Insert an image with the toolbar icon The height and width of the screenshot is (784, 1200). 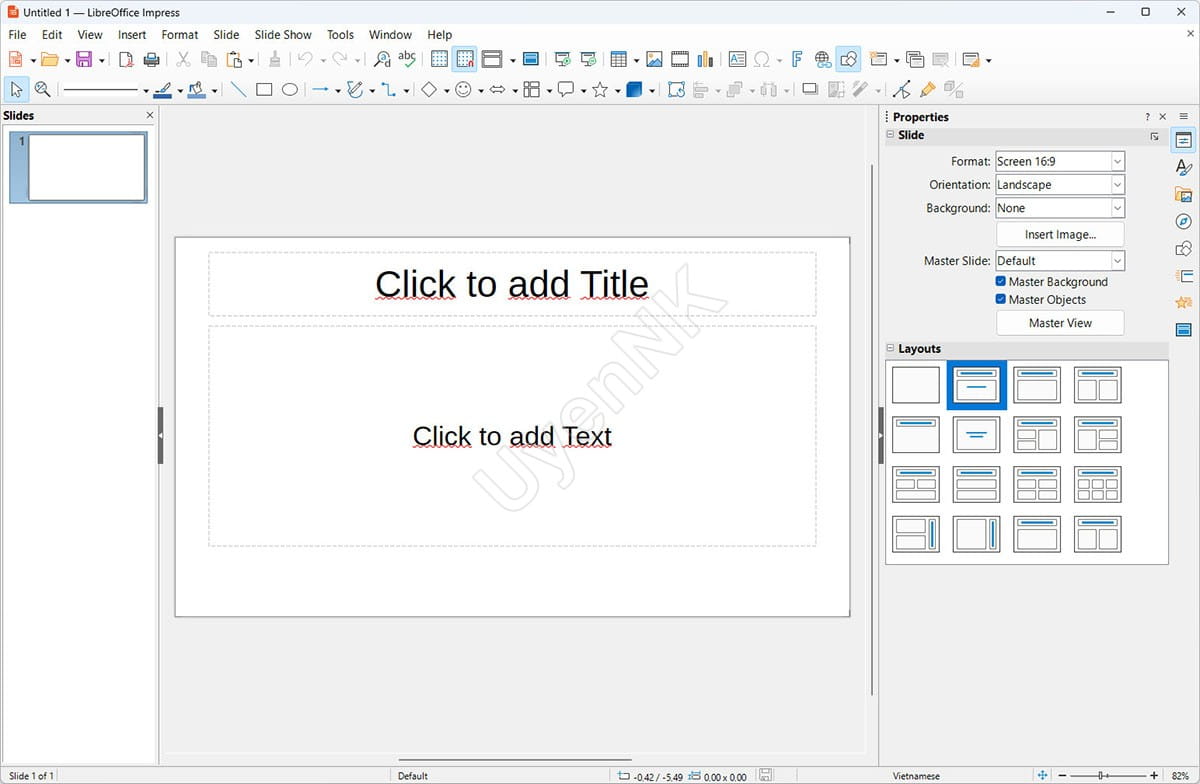click(654, 60)
